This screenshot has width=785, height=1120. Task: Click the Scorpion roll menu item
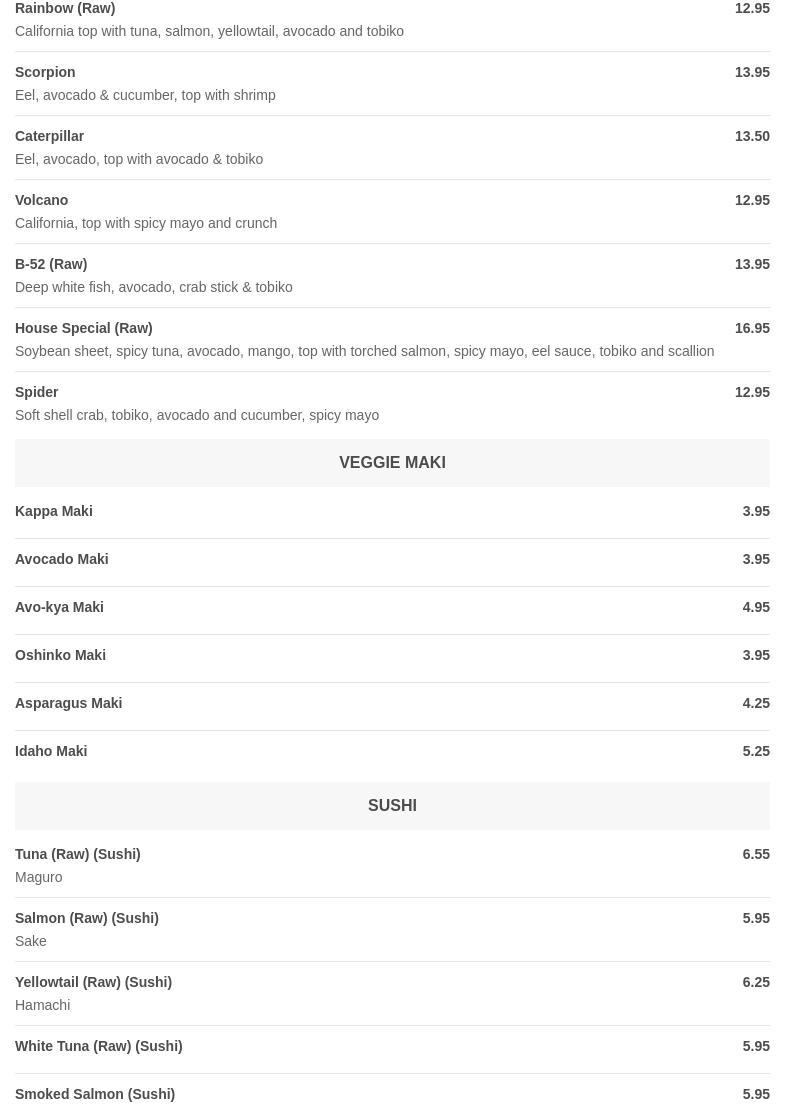click(392, 83)
